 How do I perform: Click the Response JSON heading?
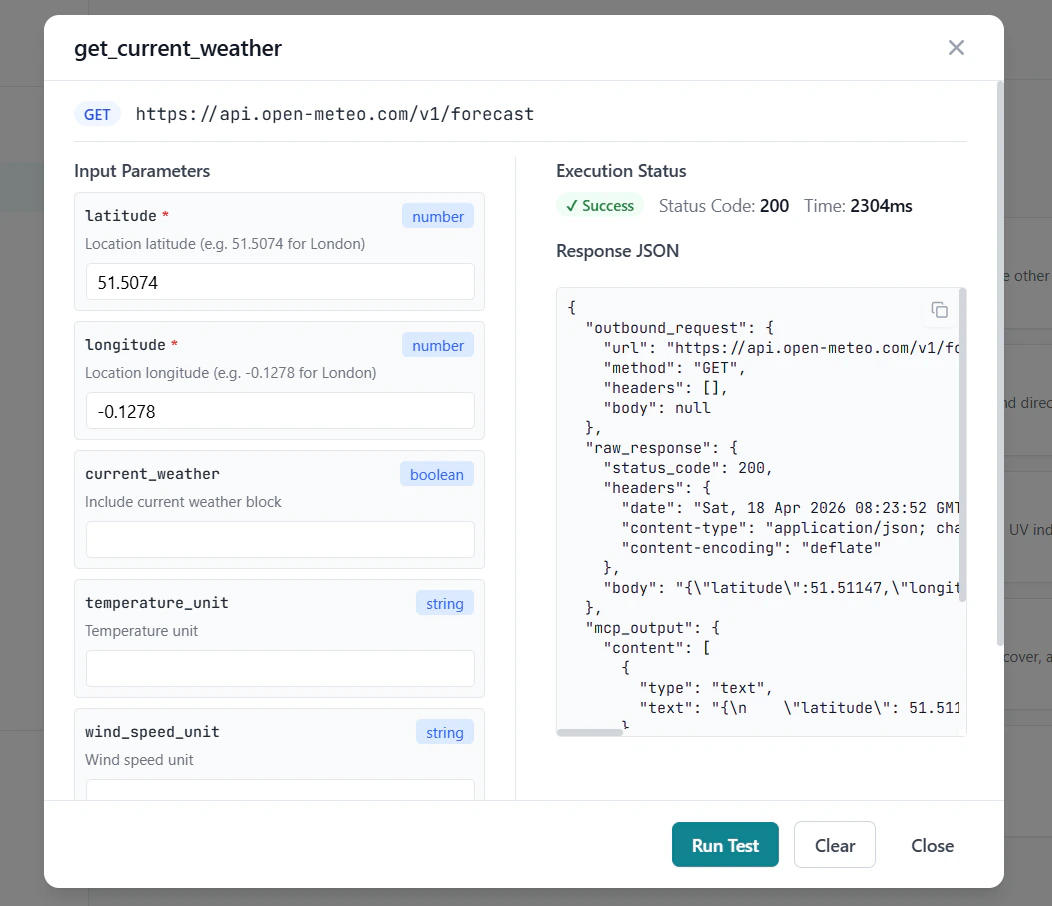coord(617,251)
